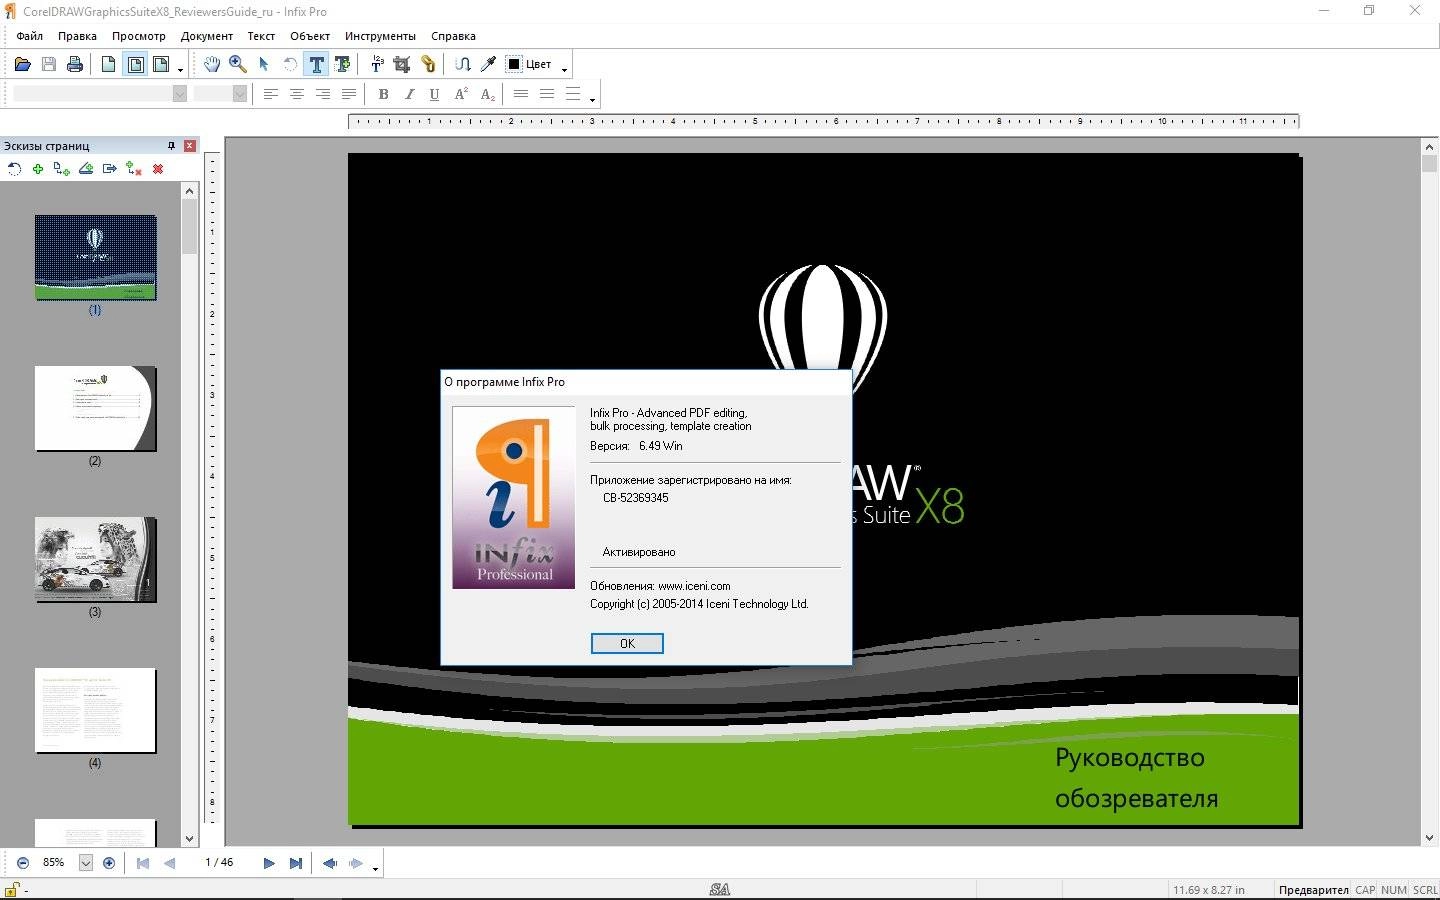The image size is (1440, 900).
Task: Select single page view icon
Action: [x=108, y=64]
